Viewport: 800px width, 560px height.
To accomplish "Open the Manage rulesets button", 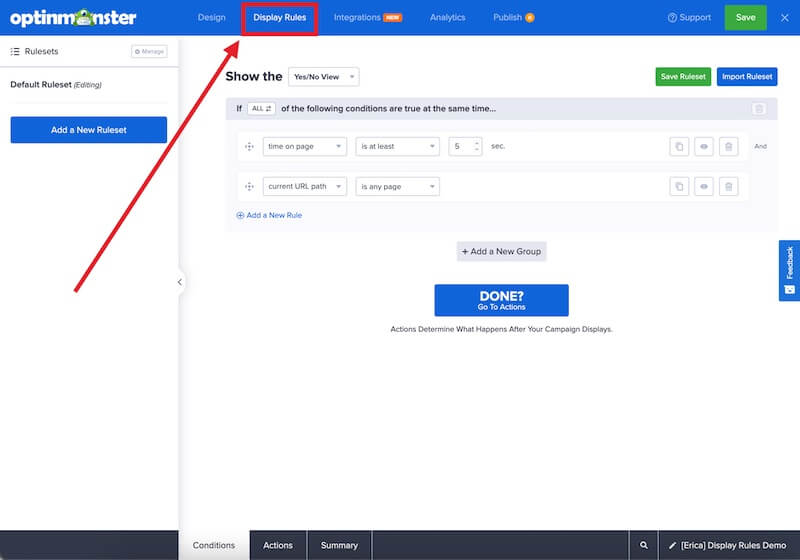I will (x=149, y=52).
